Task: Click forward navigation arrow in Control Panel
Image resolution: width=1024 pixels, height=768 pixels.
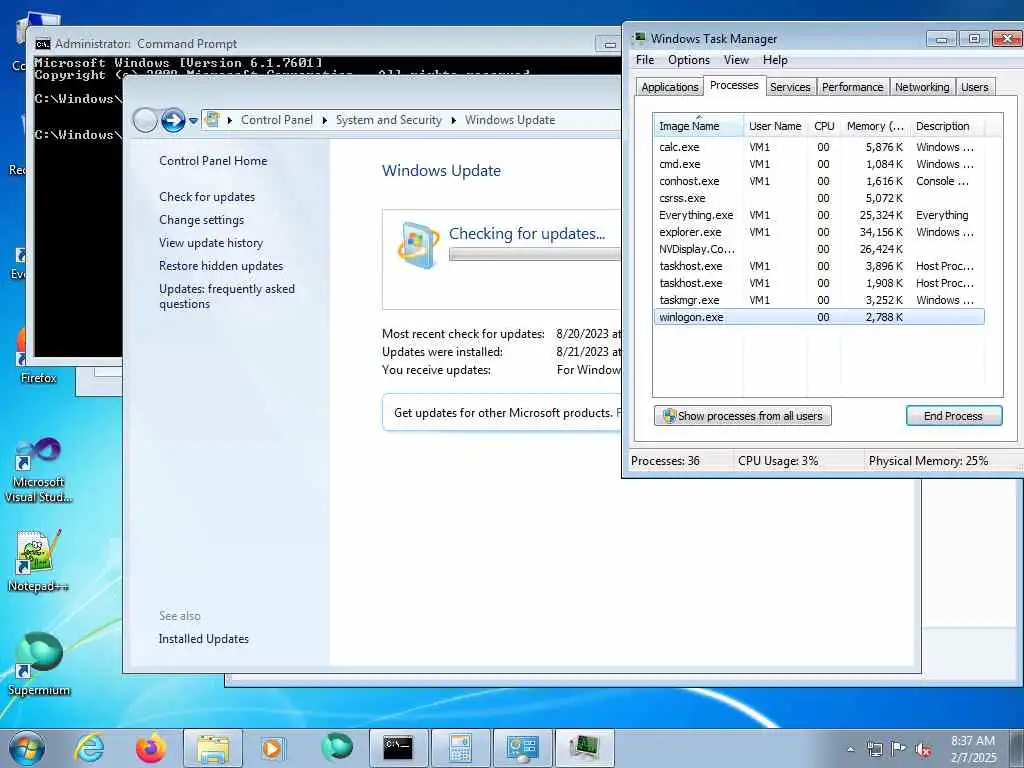Action: pos(173,120)
